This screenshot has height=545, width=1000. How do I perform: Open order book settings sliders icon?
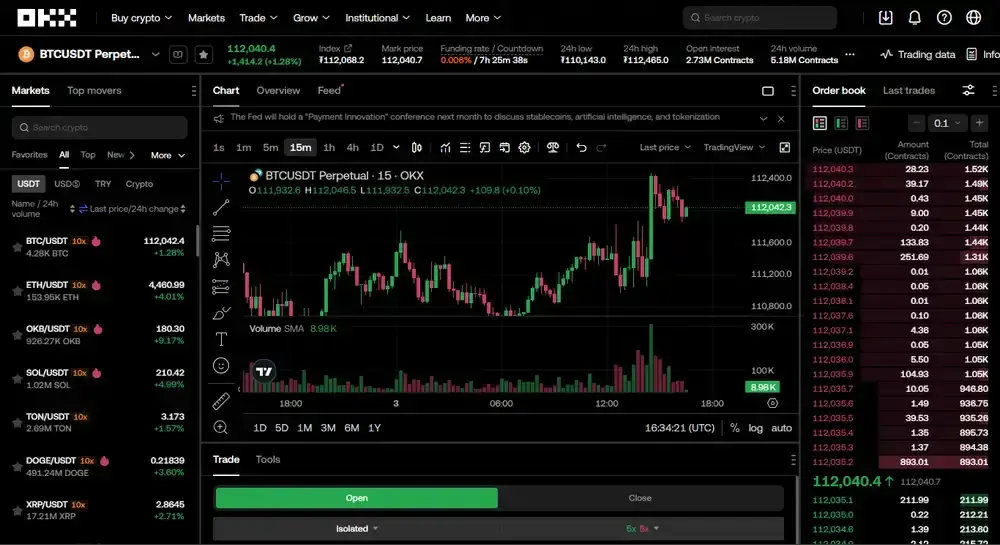[x=968, y=91]
